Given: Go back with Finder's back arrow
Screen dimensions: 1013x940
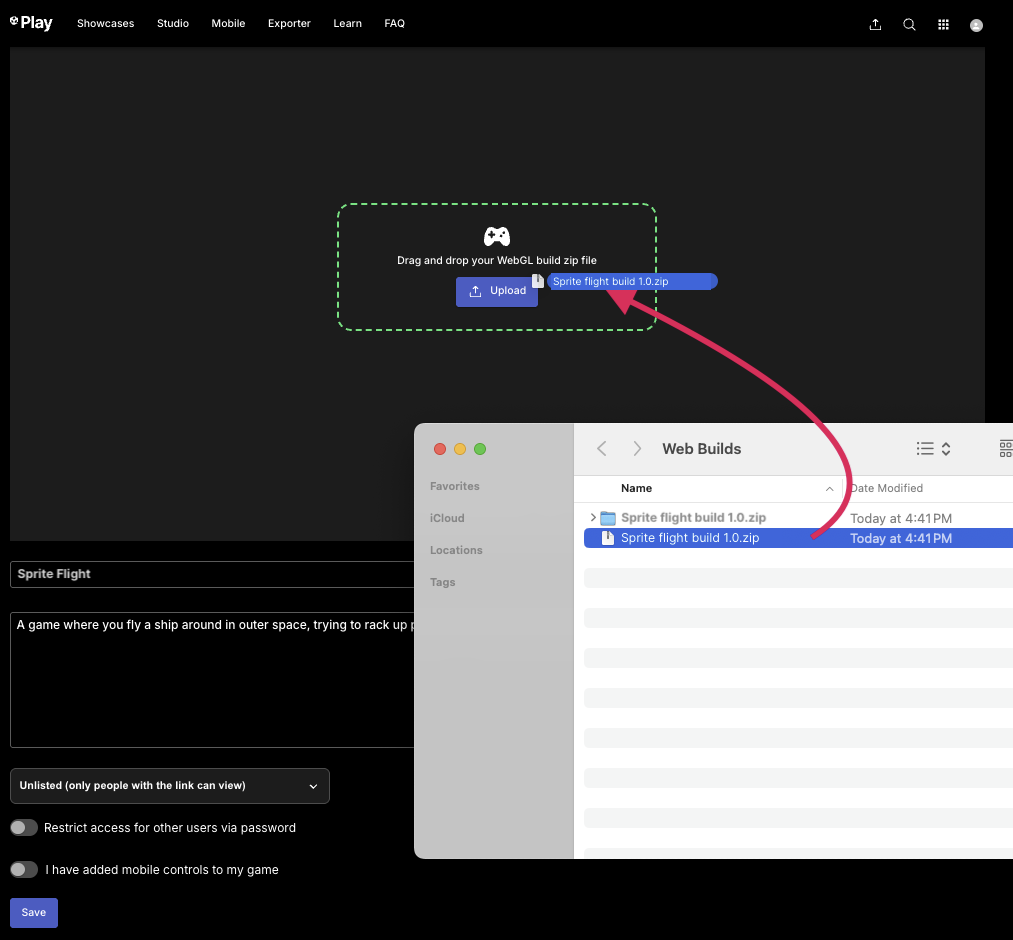Looking at the screenshot, I should [x=602, y=449].
